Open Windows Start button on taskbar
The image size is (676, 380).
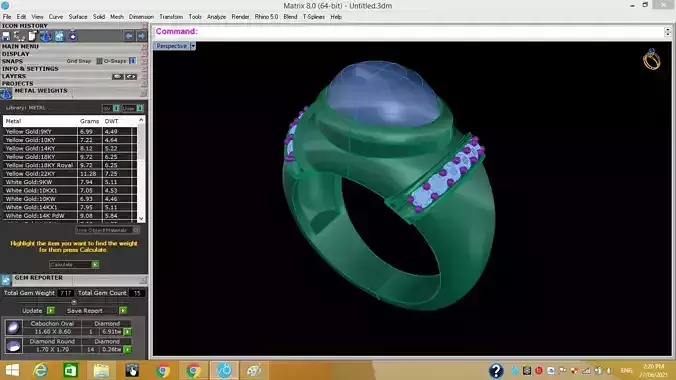point(12,371)
